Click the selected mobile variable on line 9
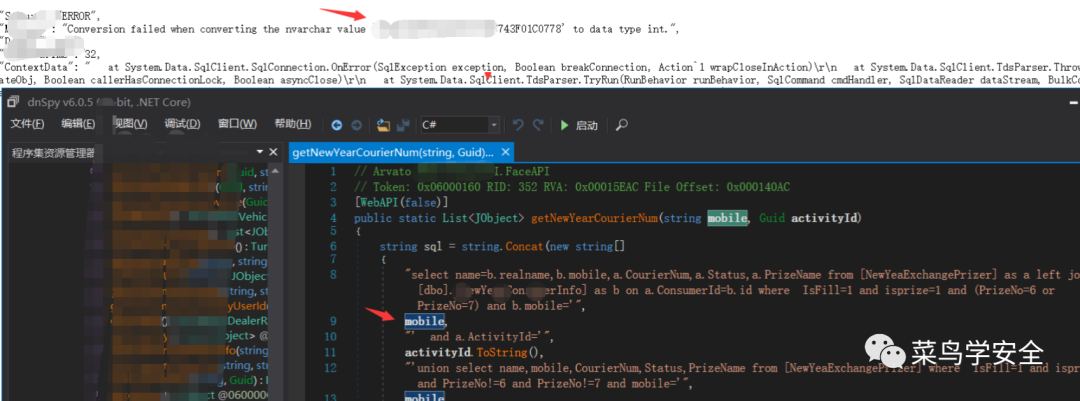Screen dimensions: 1080x401 (424, 321)
